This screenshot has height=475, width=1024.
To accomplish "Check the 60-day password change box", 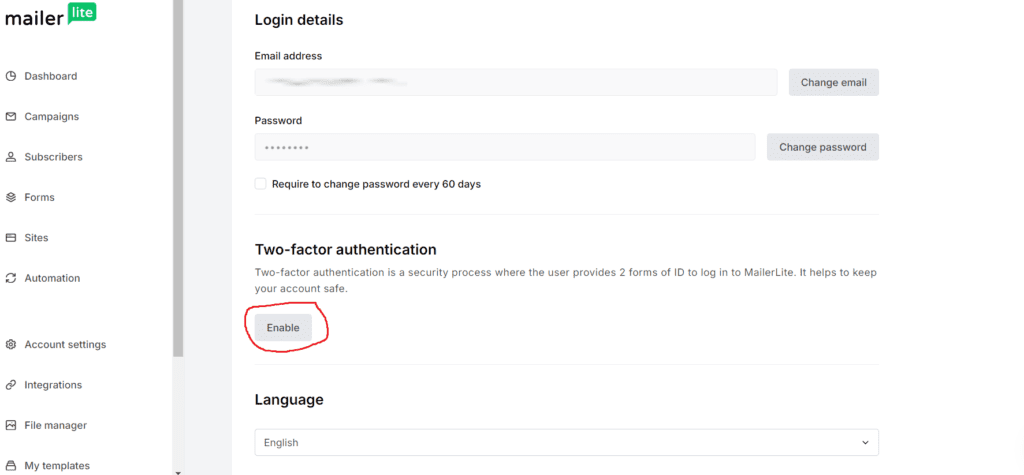I will pos(261,184).
